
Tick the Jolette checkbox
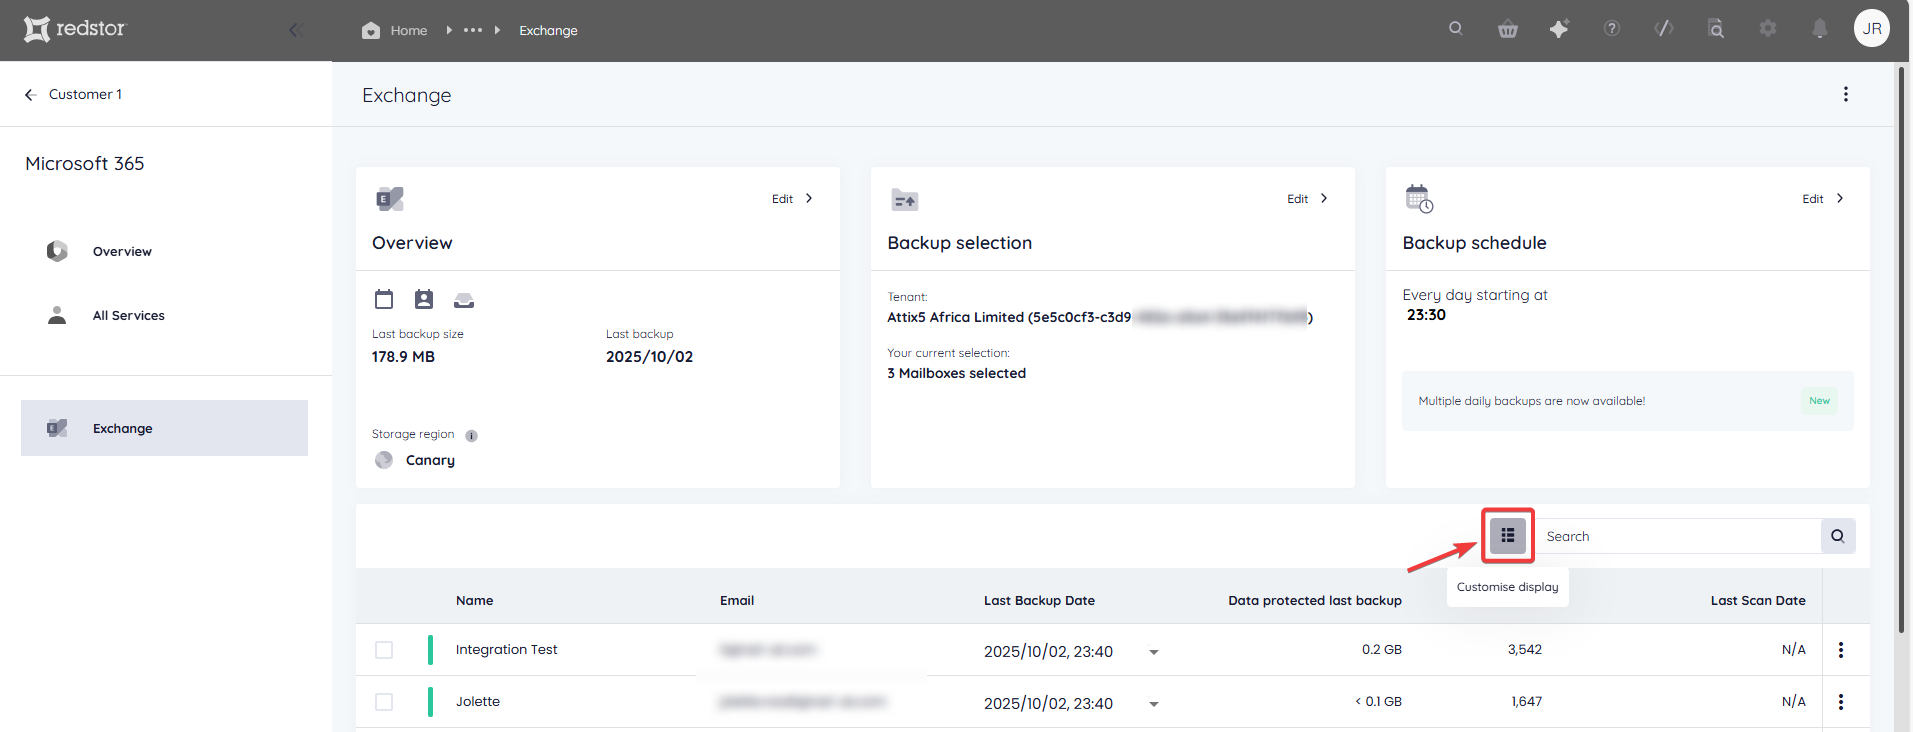tap(384, 702)
